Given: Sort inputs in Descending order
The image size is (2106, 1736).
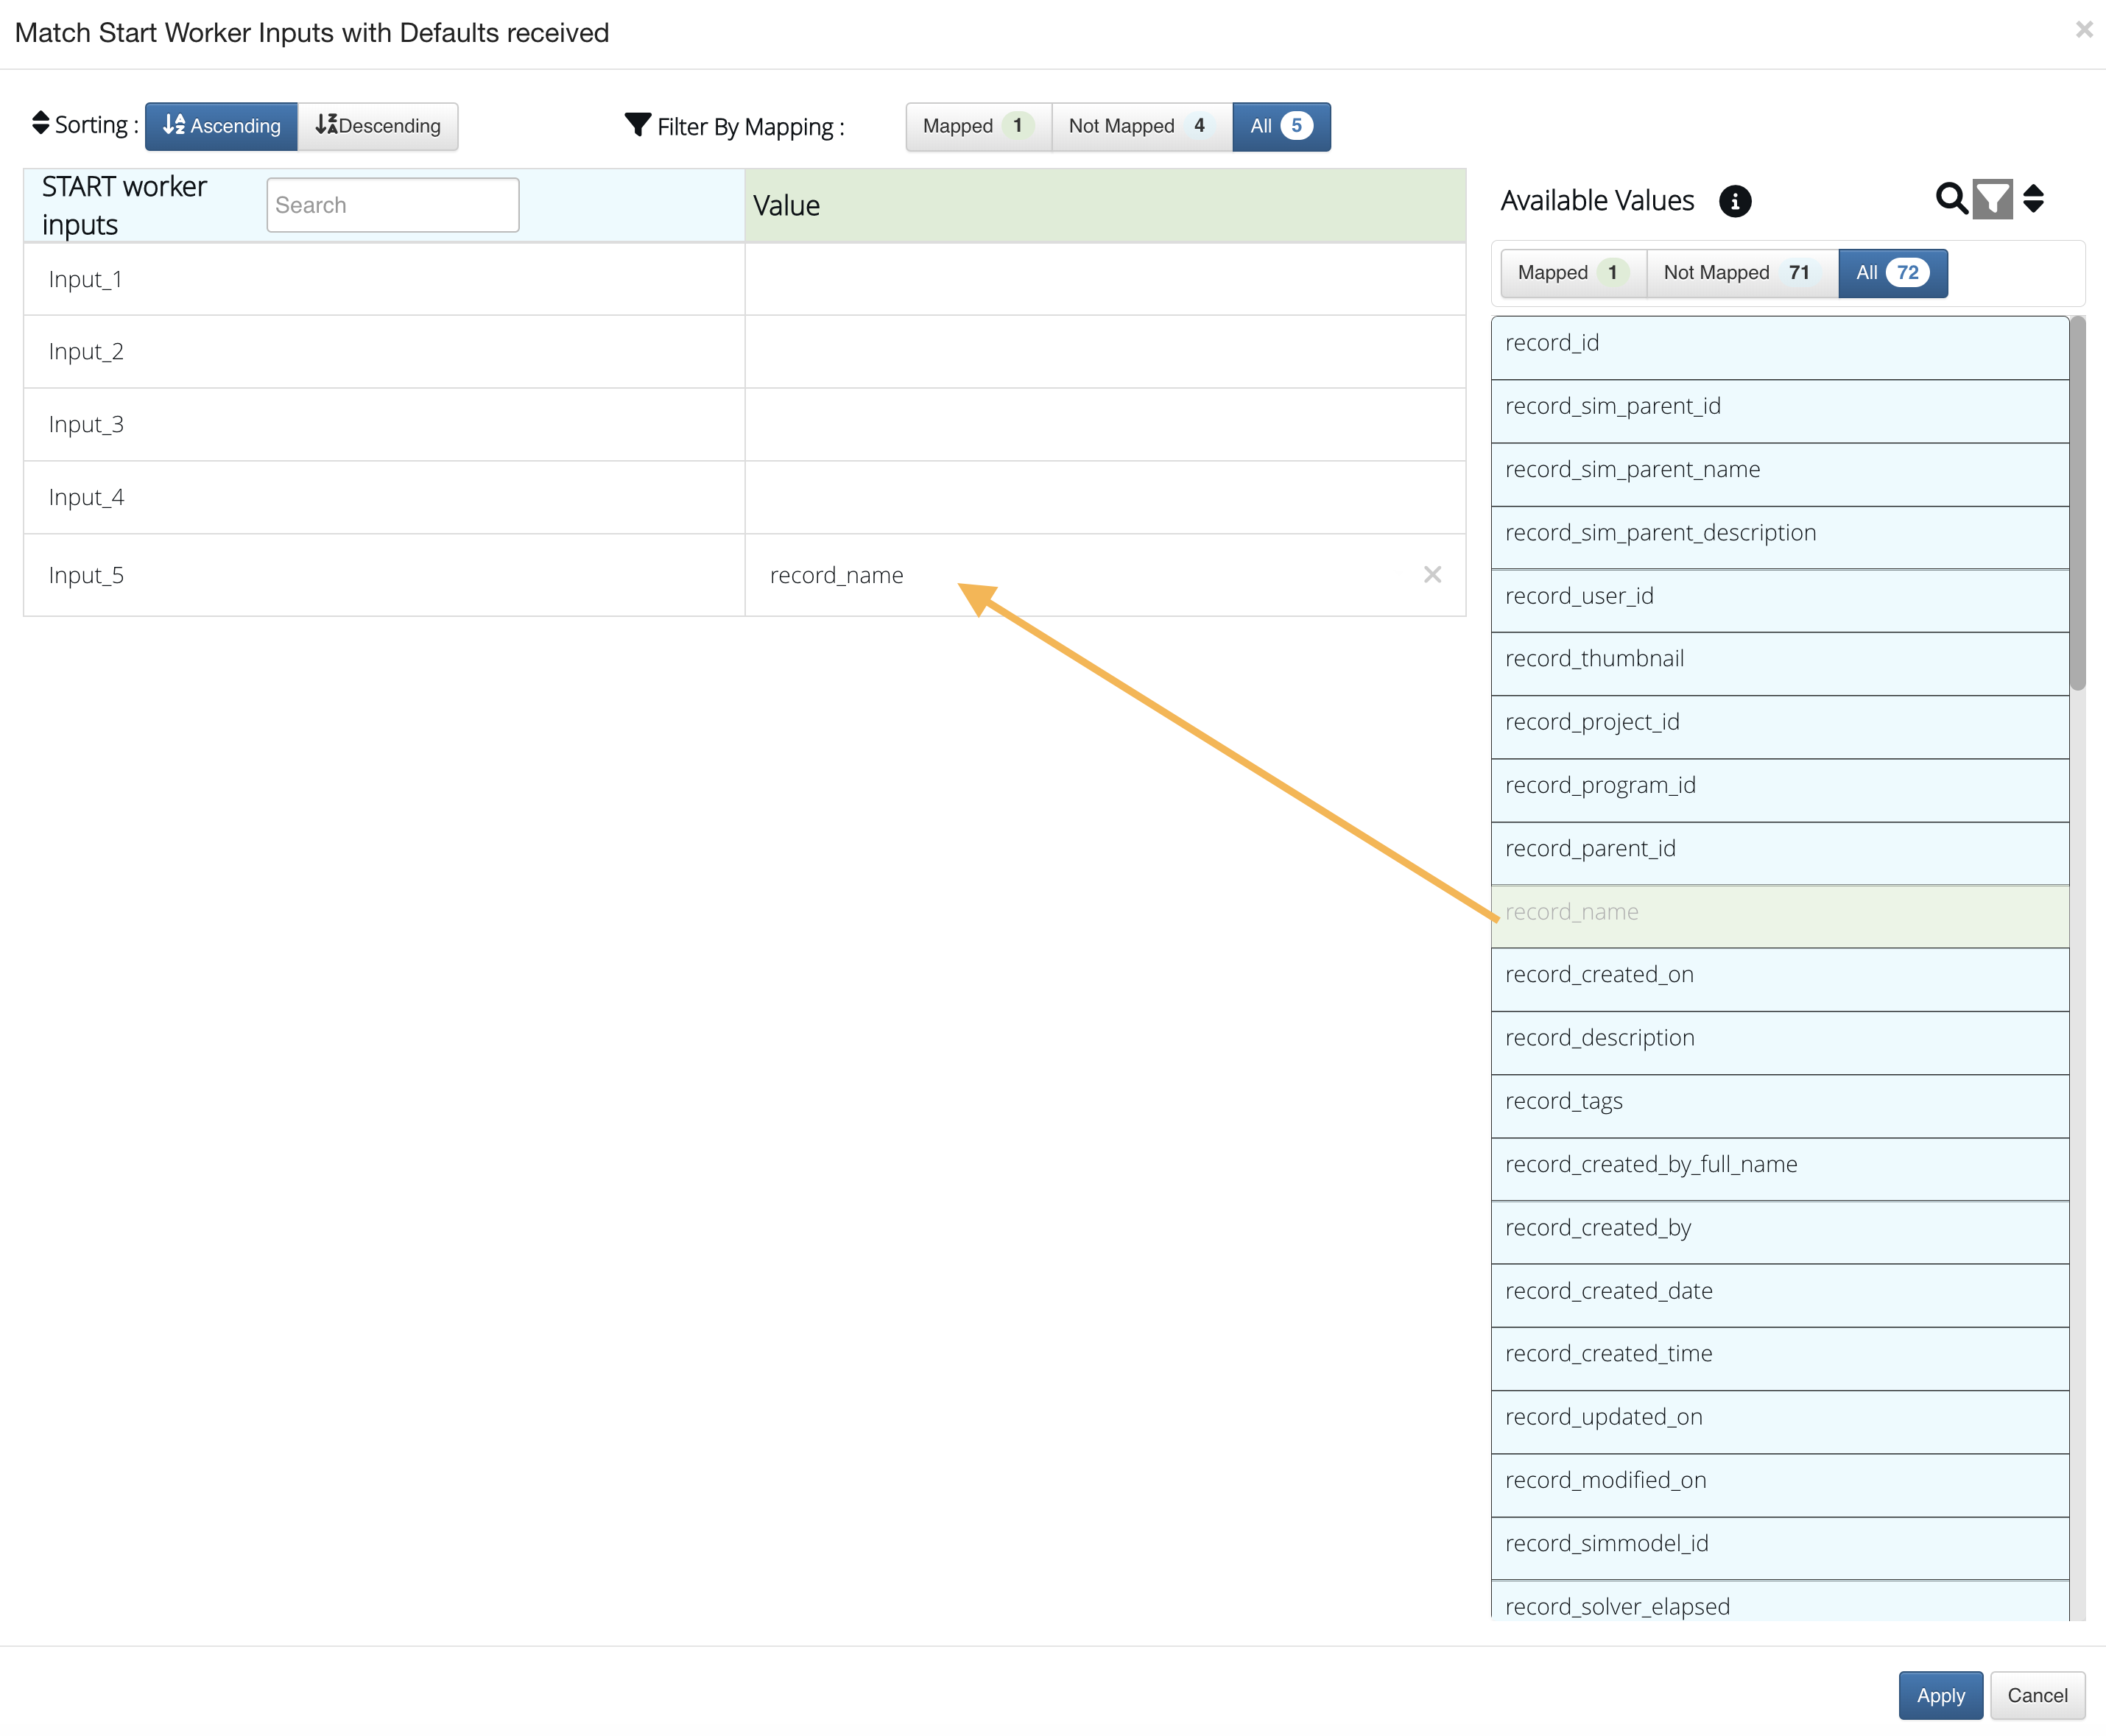Looking at the screenshot, I should tap(378, 126).
